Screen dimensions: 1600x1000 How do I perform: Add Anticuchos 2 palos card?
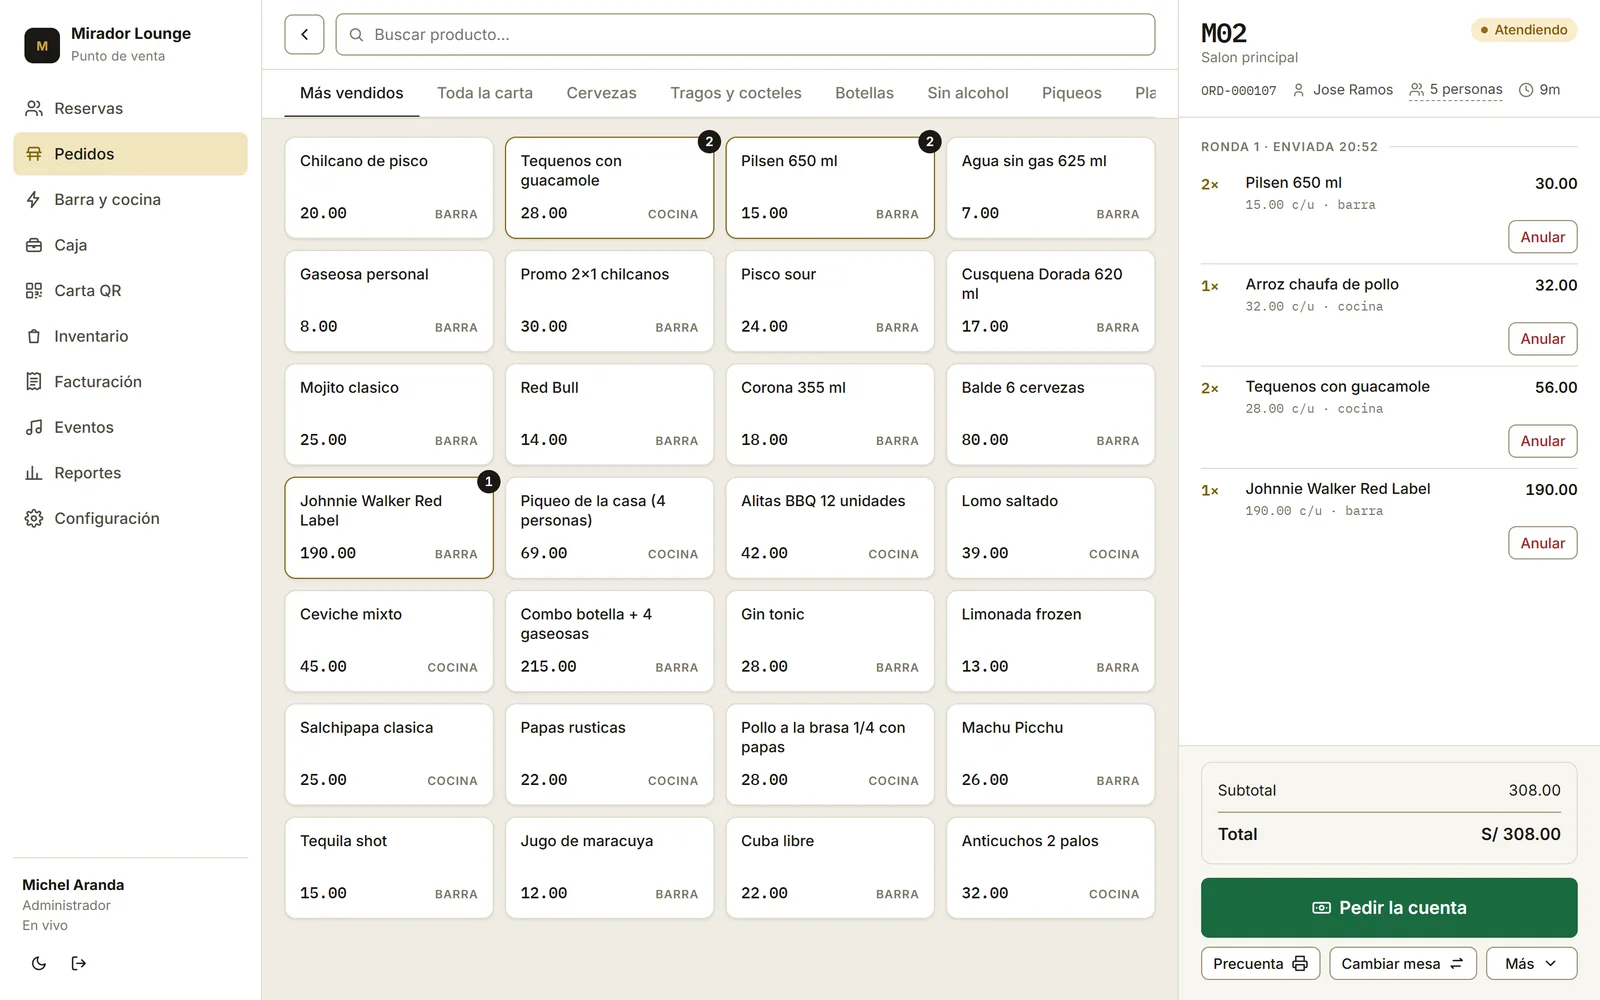coord(1050,868)
